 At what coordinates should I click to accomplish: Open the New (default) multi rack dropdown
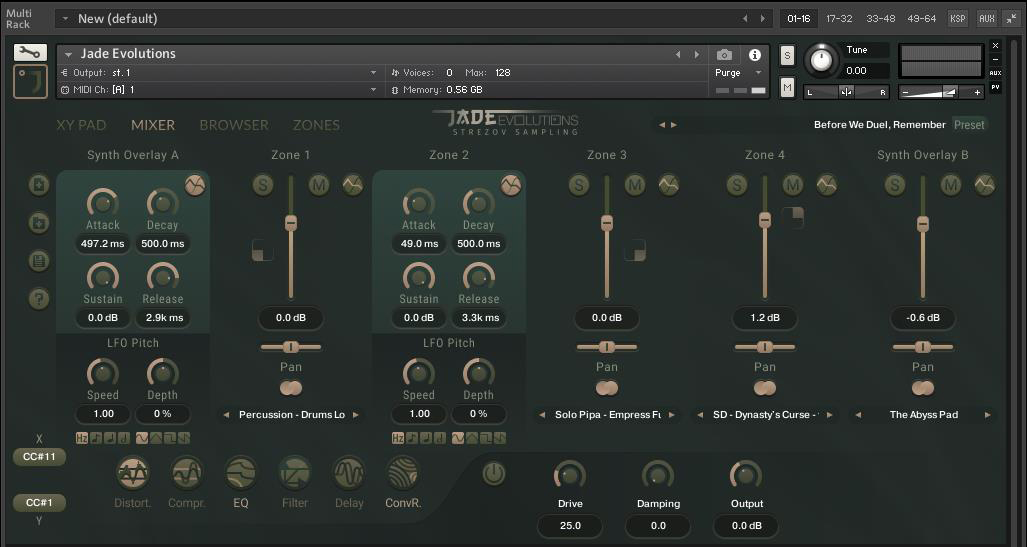pyautogui.click(x=65, y=19)
